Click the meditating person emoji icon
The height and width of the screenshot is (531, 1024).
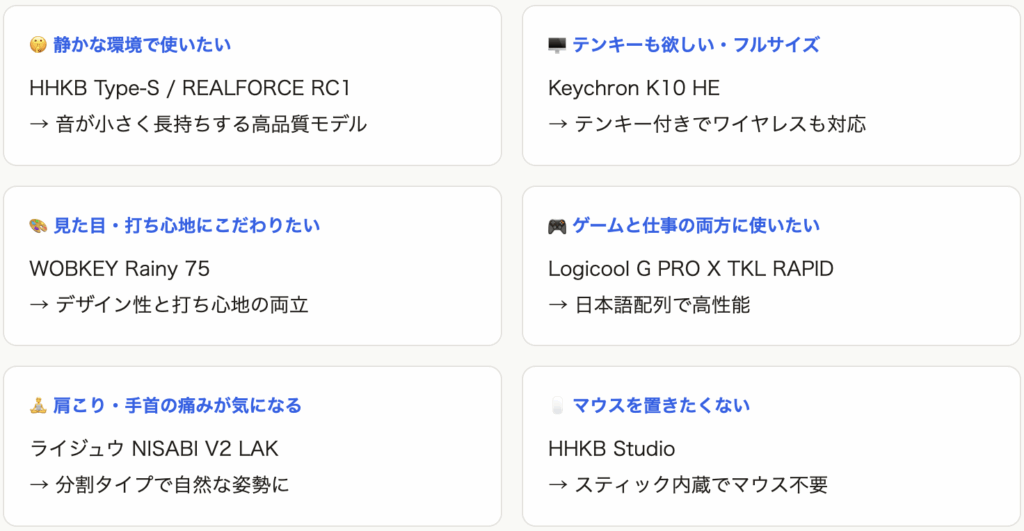[x=38, y=406]
